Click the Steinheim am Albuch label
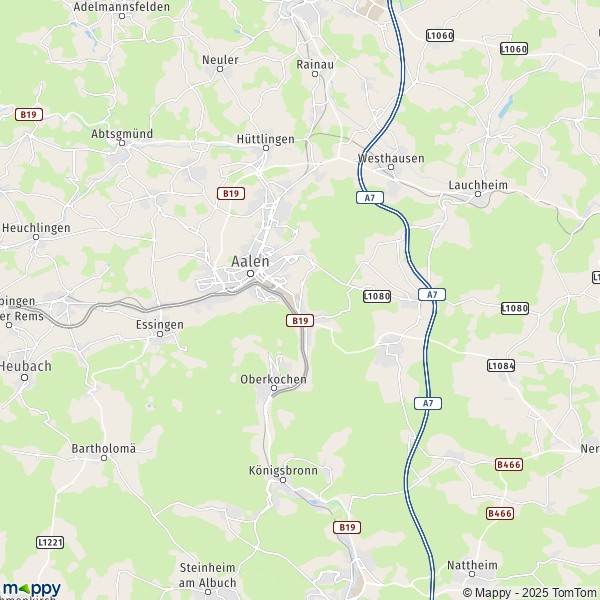 point(207,575)
